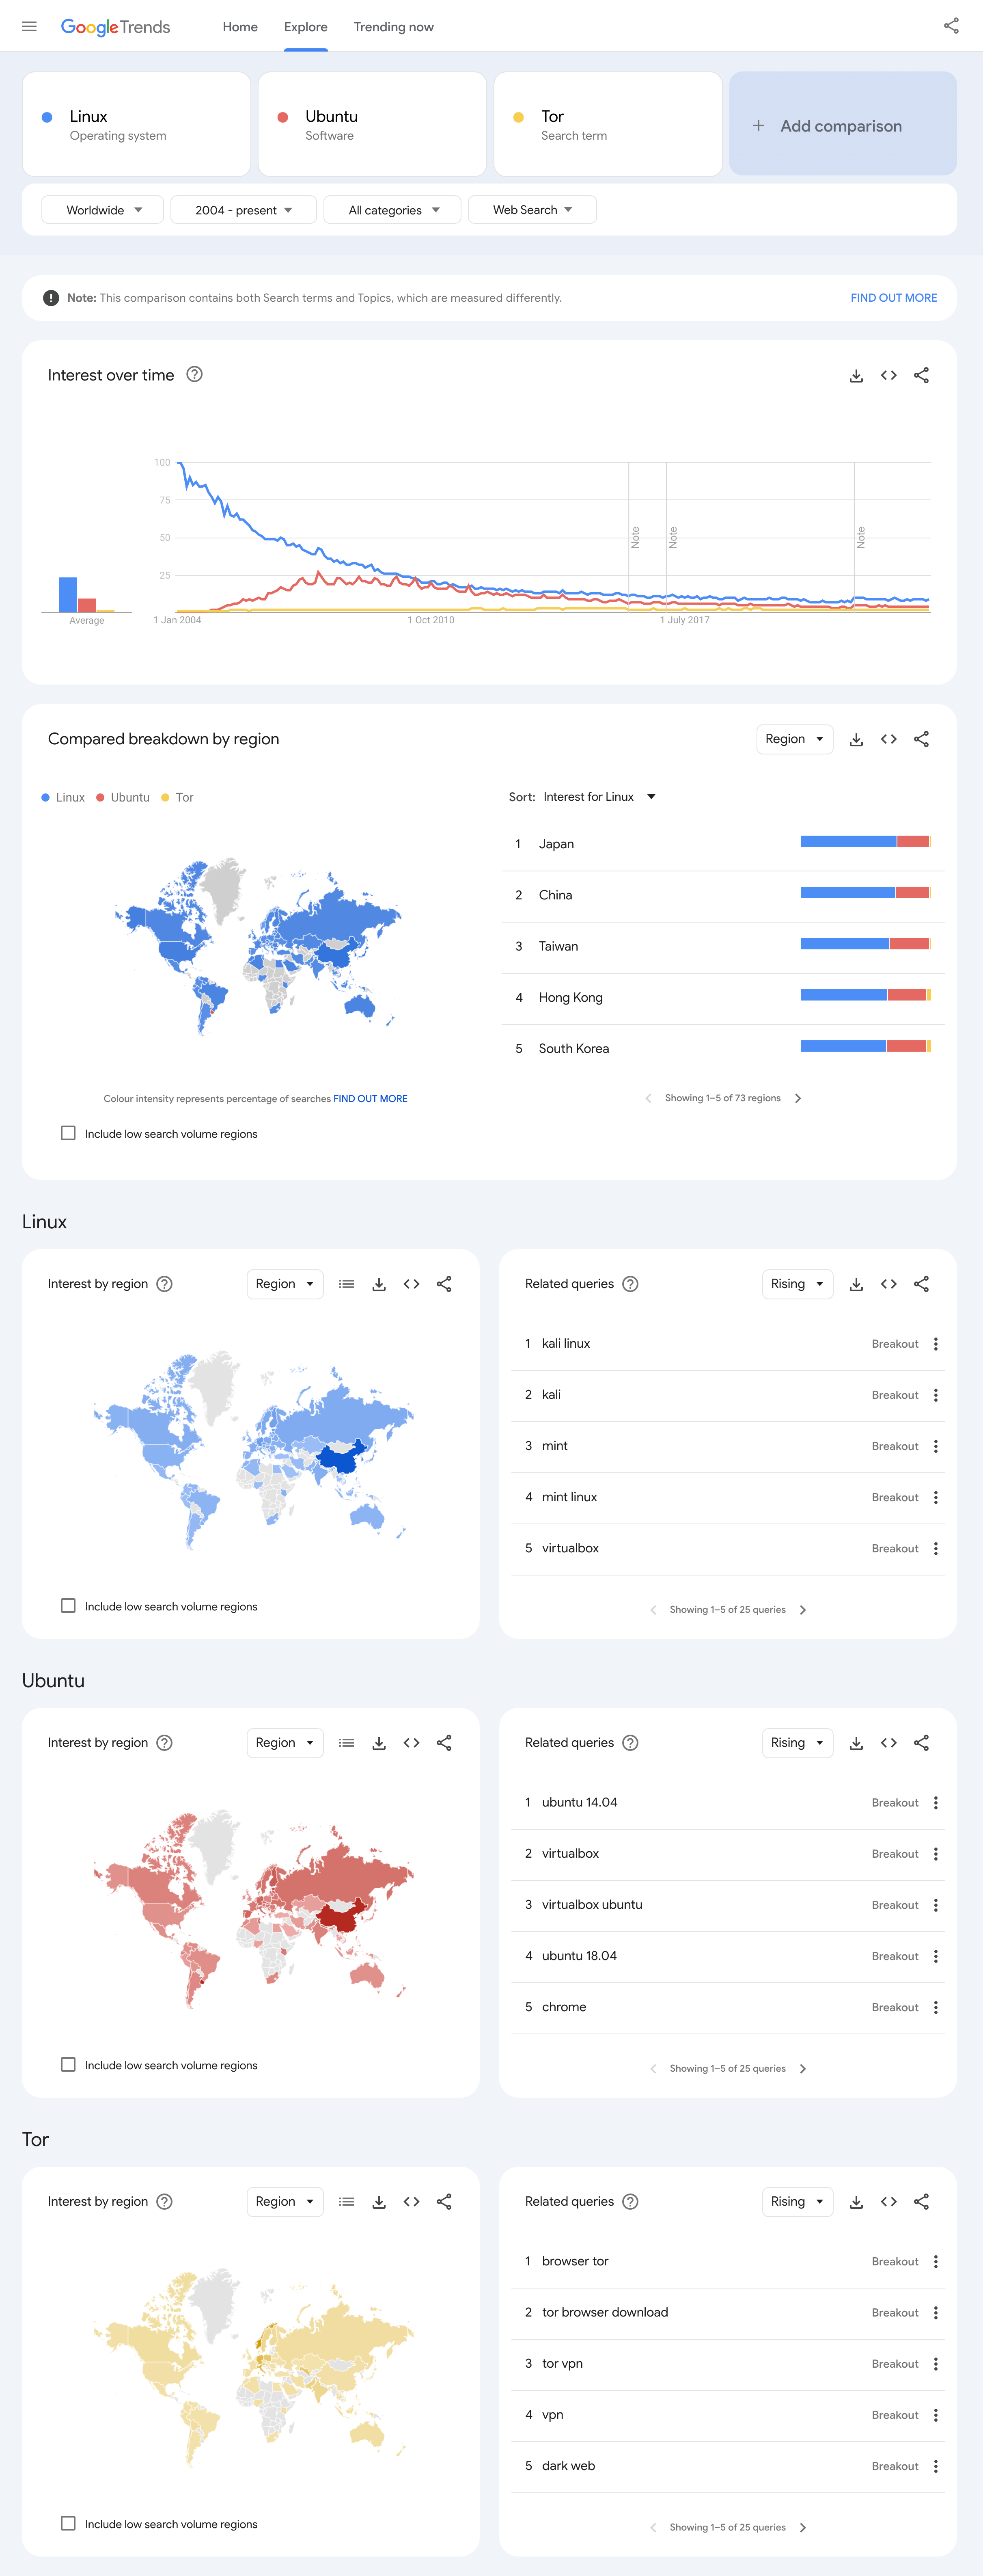Screen dimensions: 983x2576
Task: Switch Ubuntu interest by region to list view
Action: (x=346, y=1743)
